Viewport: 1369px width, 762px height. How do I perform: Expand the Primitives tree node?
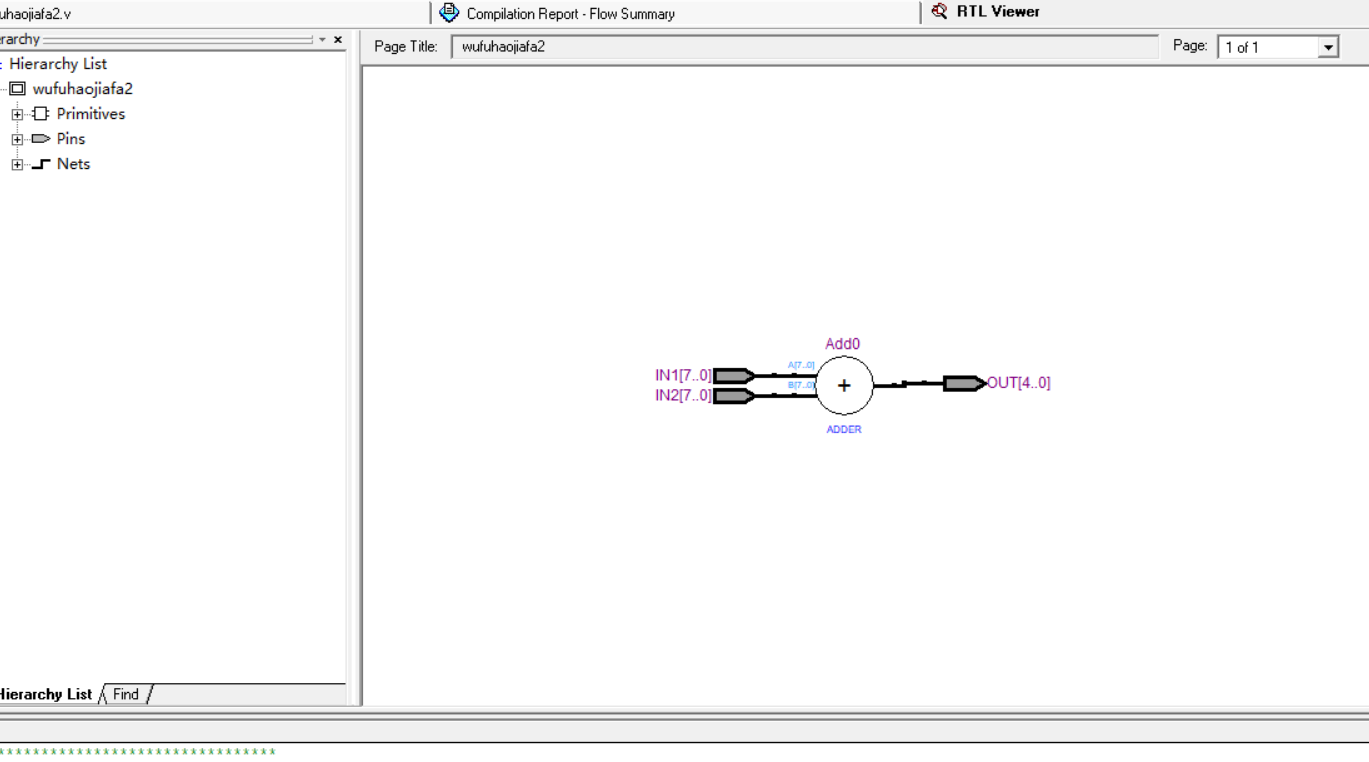[17, 114]
